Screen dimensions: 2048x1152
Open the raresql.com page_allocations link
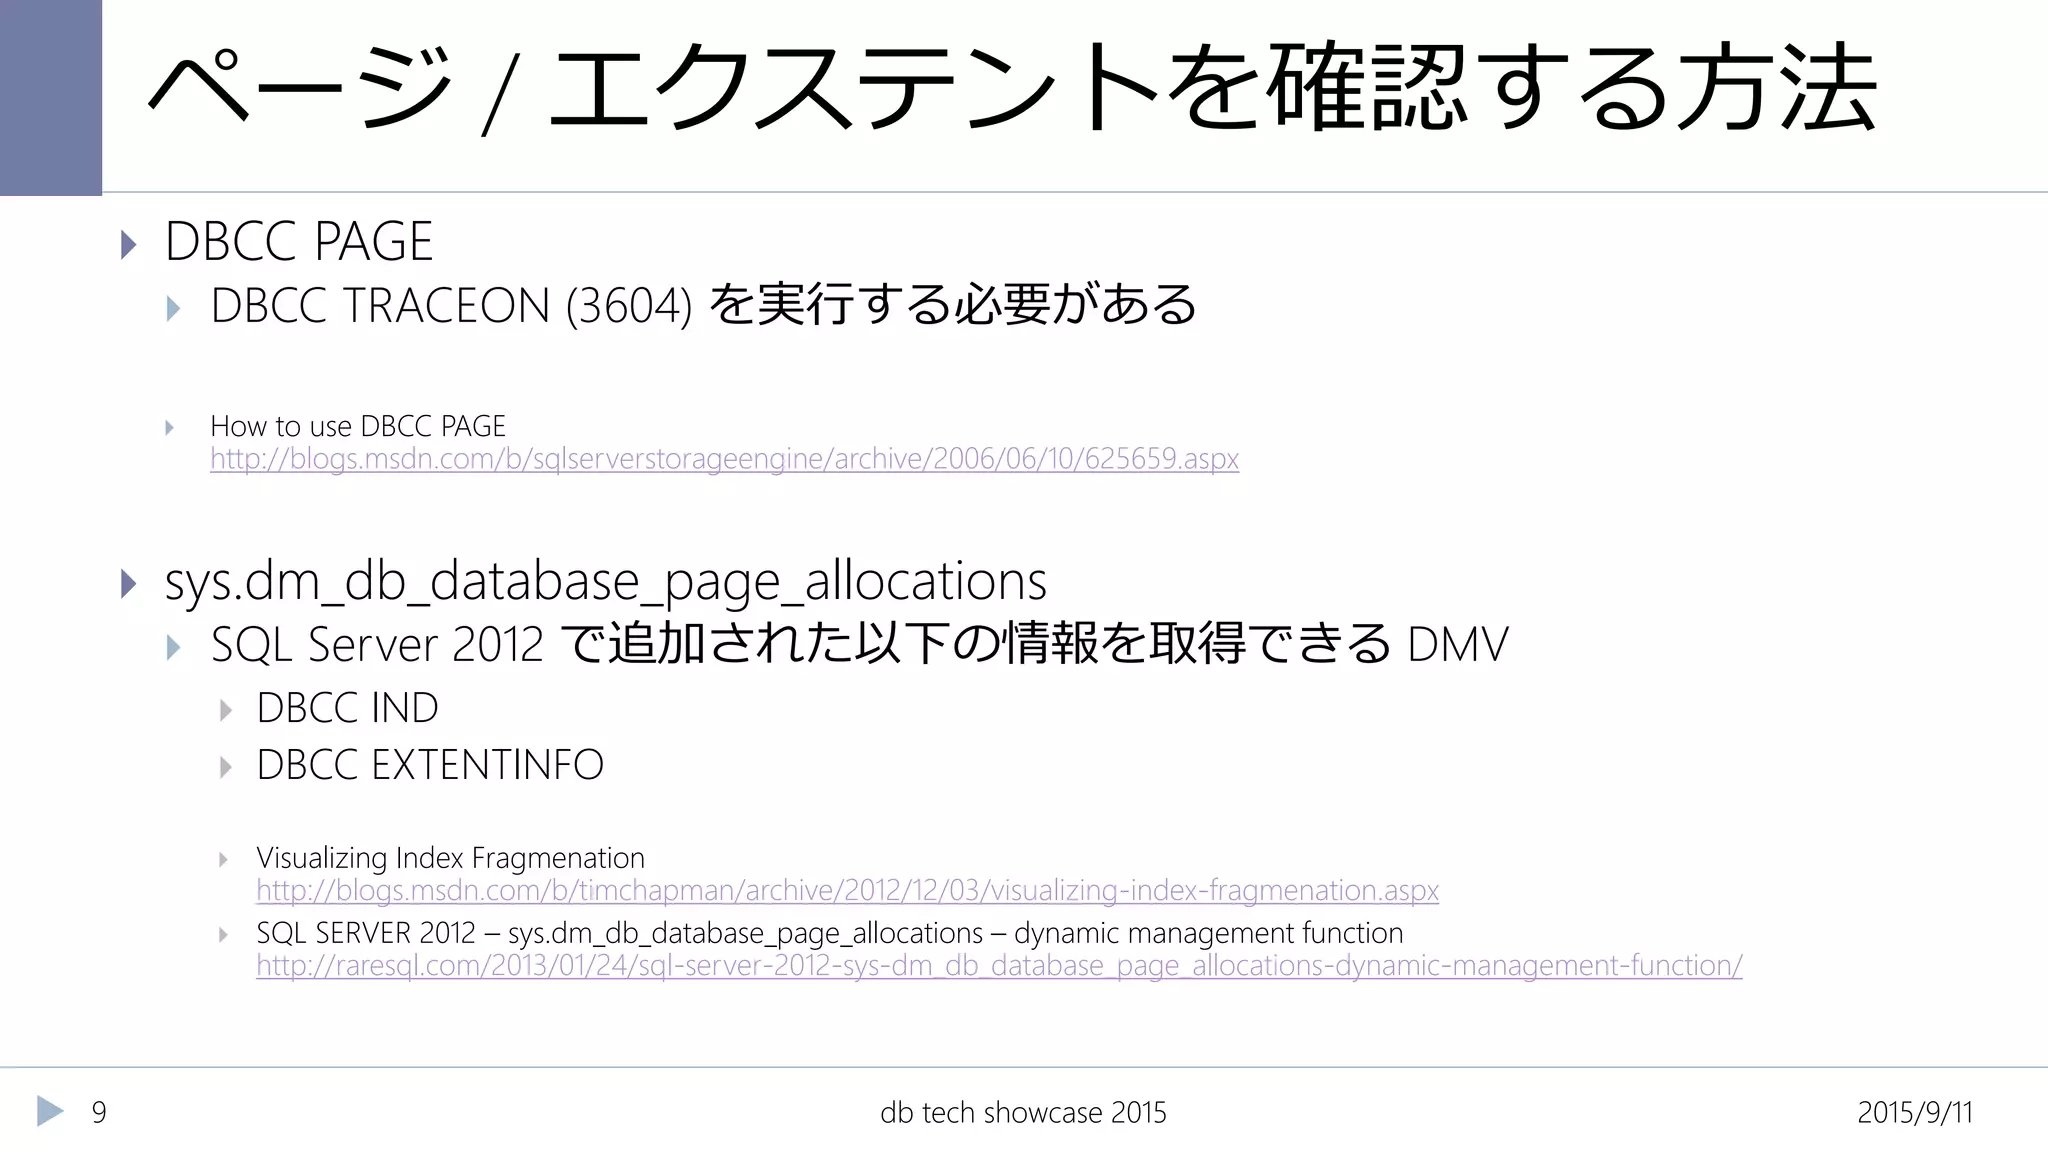point(999,966)
